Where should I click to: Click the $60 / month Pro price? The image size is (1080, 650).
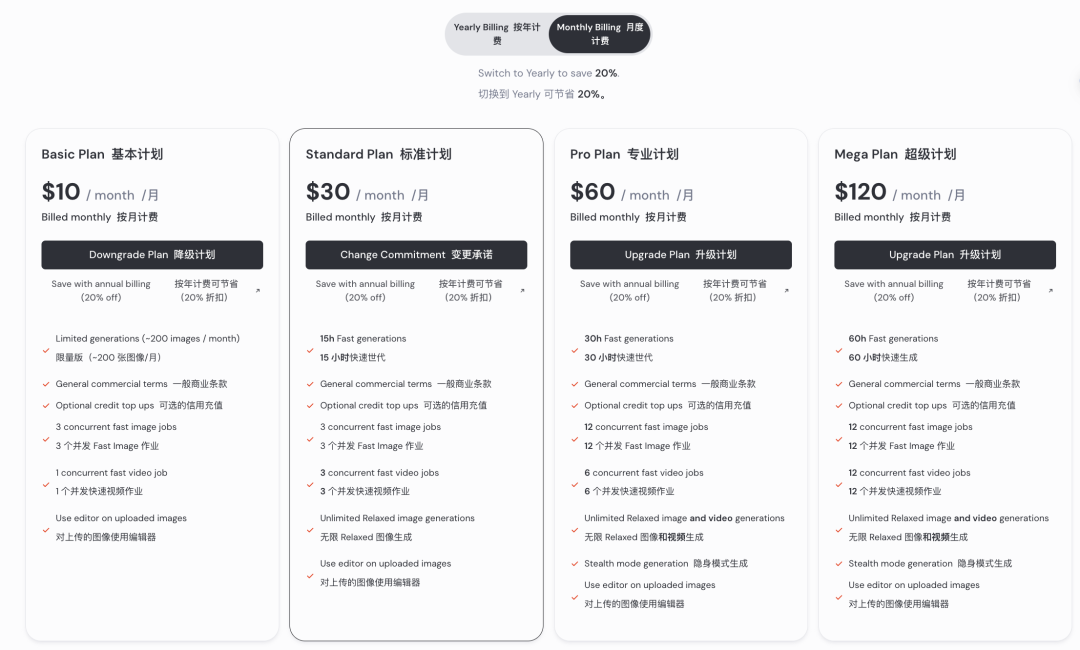click(x=632, y=192)
